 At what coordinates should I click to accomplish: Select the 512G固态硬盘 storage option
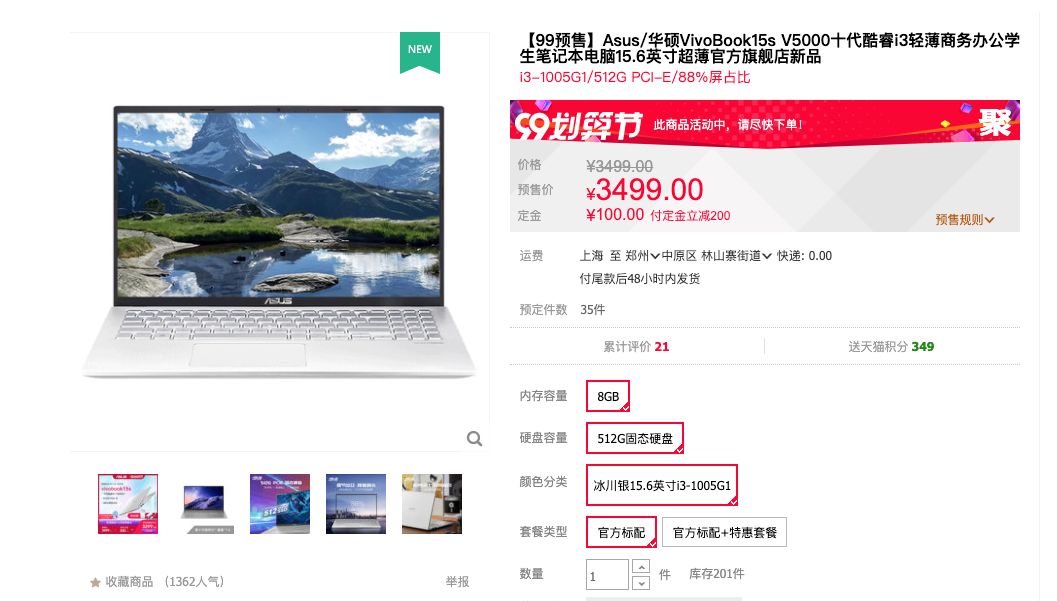(635, 438)
